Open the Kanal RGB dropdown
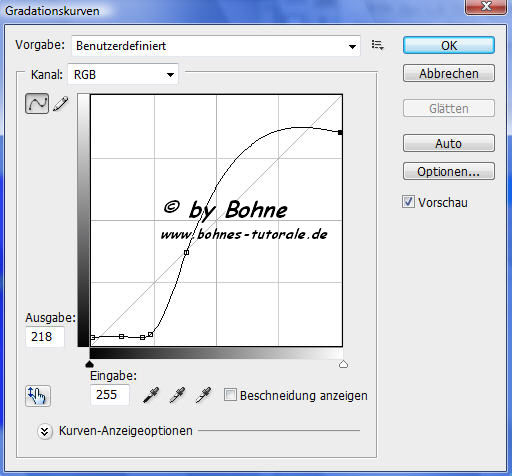Viewport: 512px width, 476px height. (x=123, y=74)
